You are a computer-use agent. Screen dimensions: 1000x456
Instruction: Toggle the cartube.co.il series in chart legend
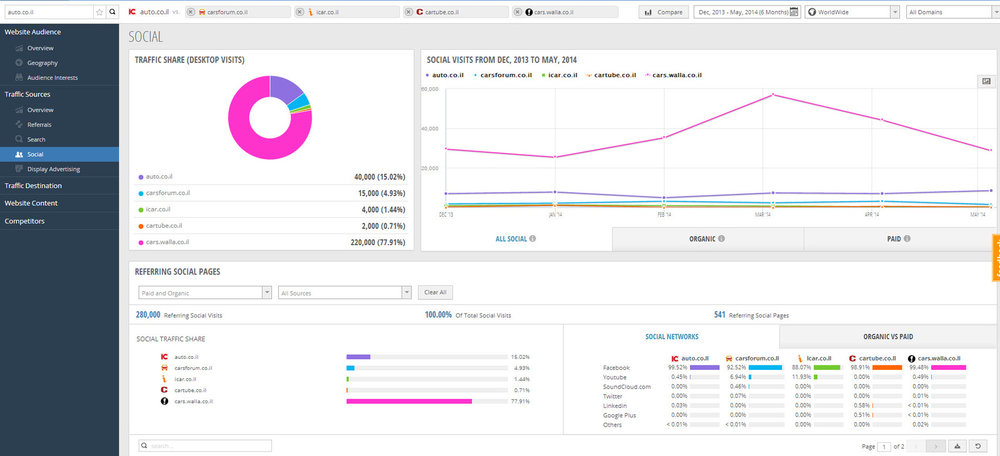(610, 75)
